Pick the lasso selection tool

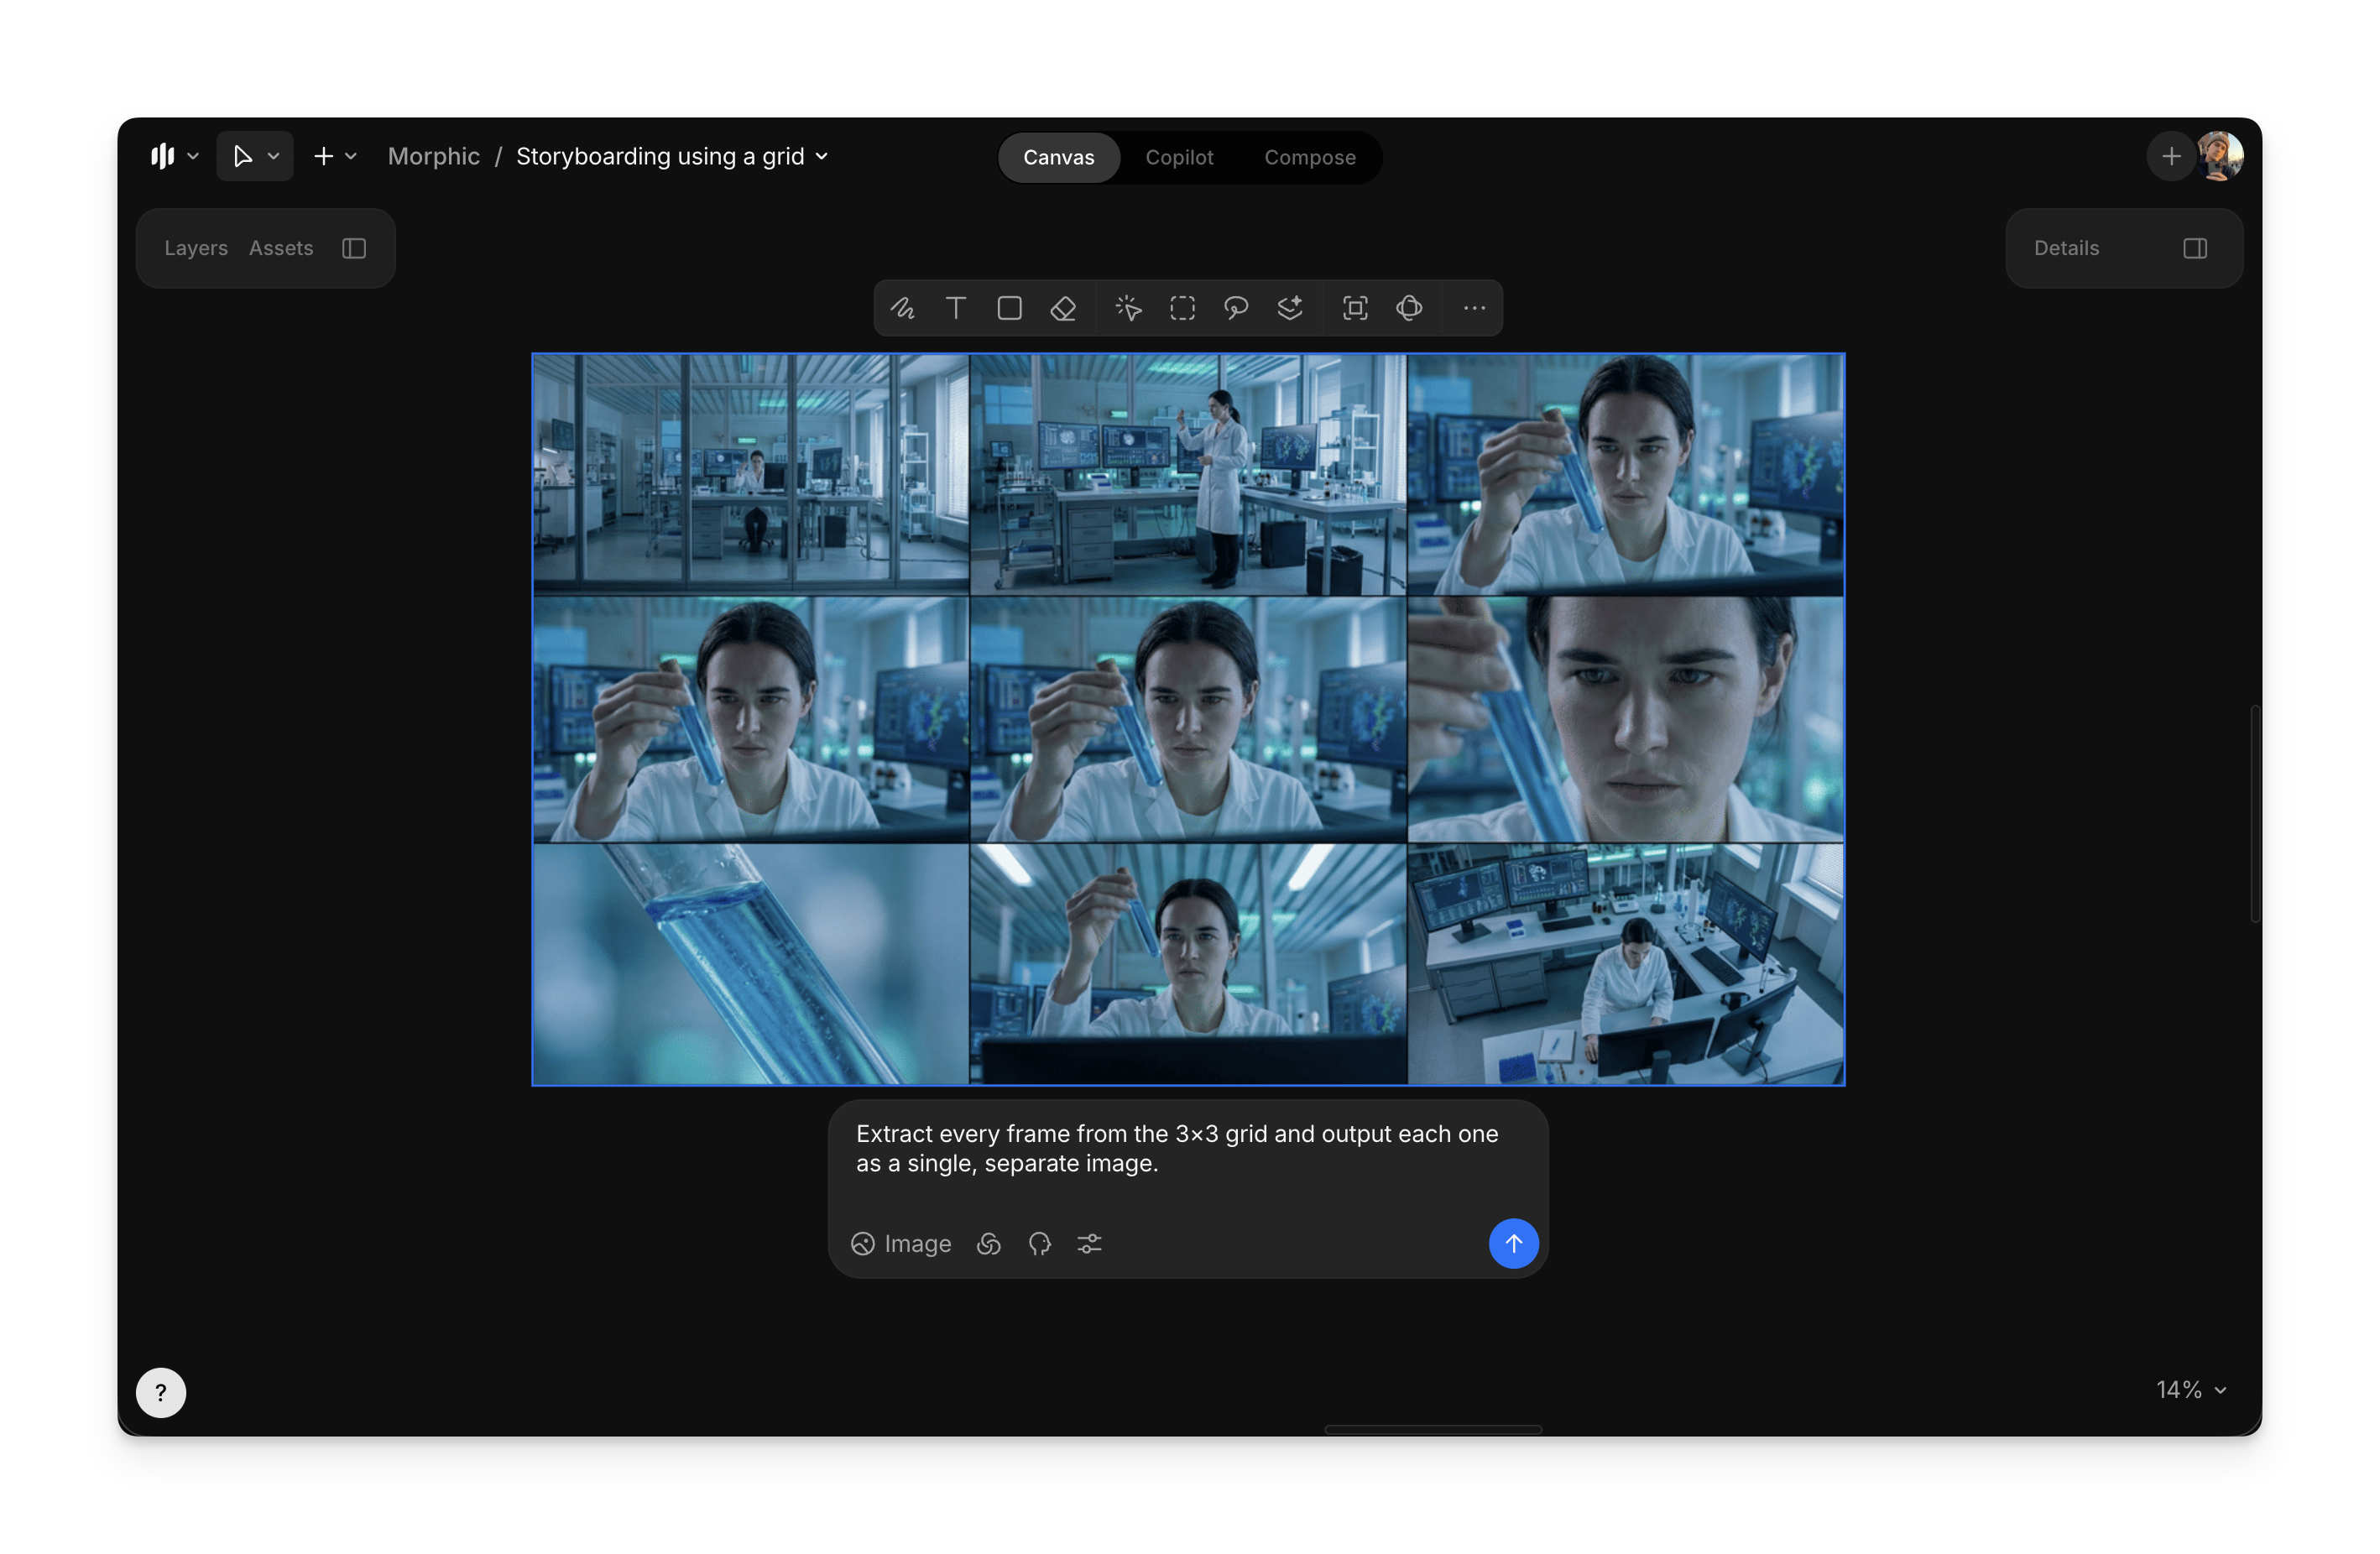click(x=1236, y=308)
